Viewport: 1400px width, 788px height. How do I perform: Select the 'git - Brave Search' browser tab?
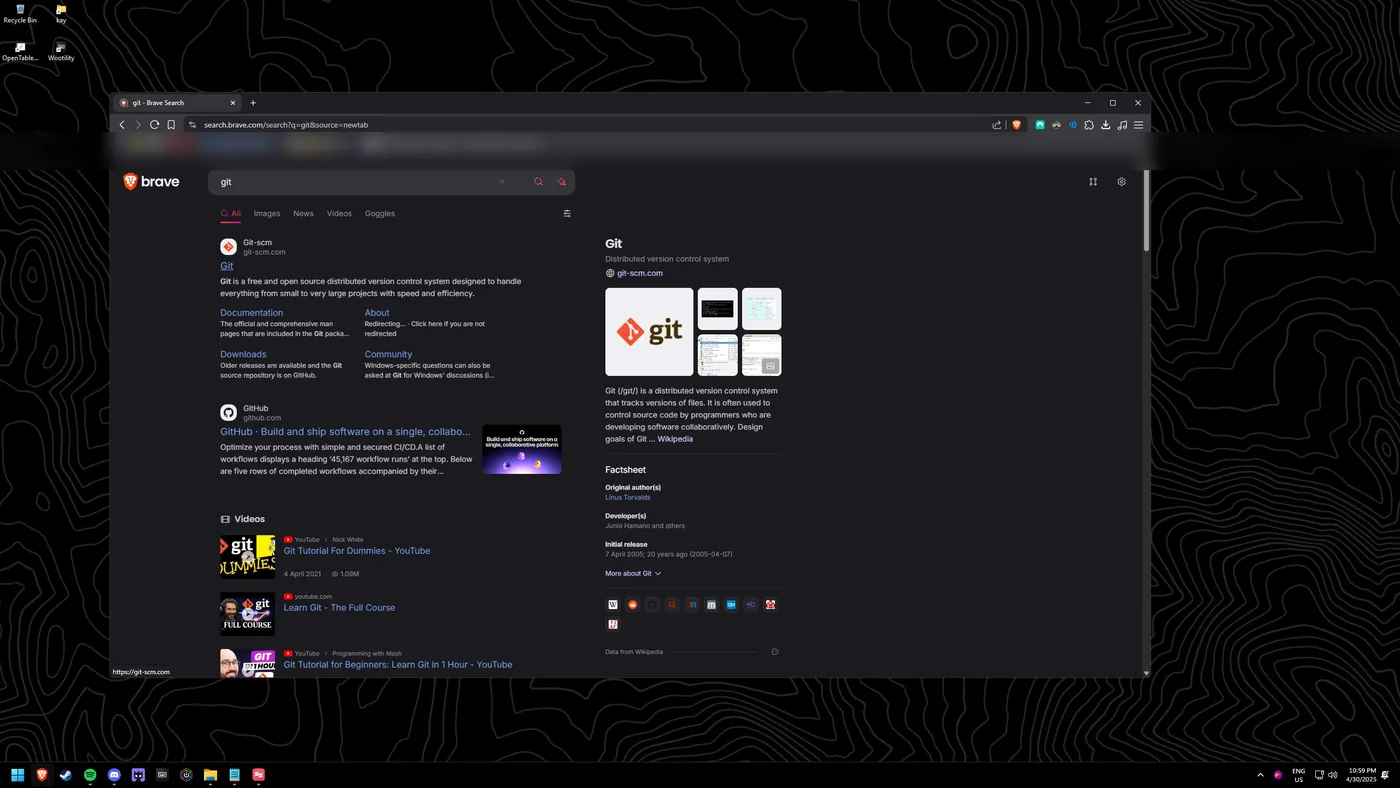[x=178, y=103]
